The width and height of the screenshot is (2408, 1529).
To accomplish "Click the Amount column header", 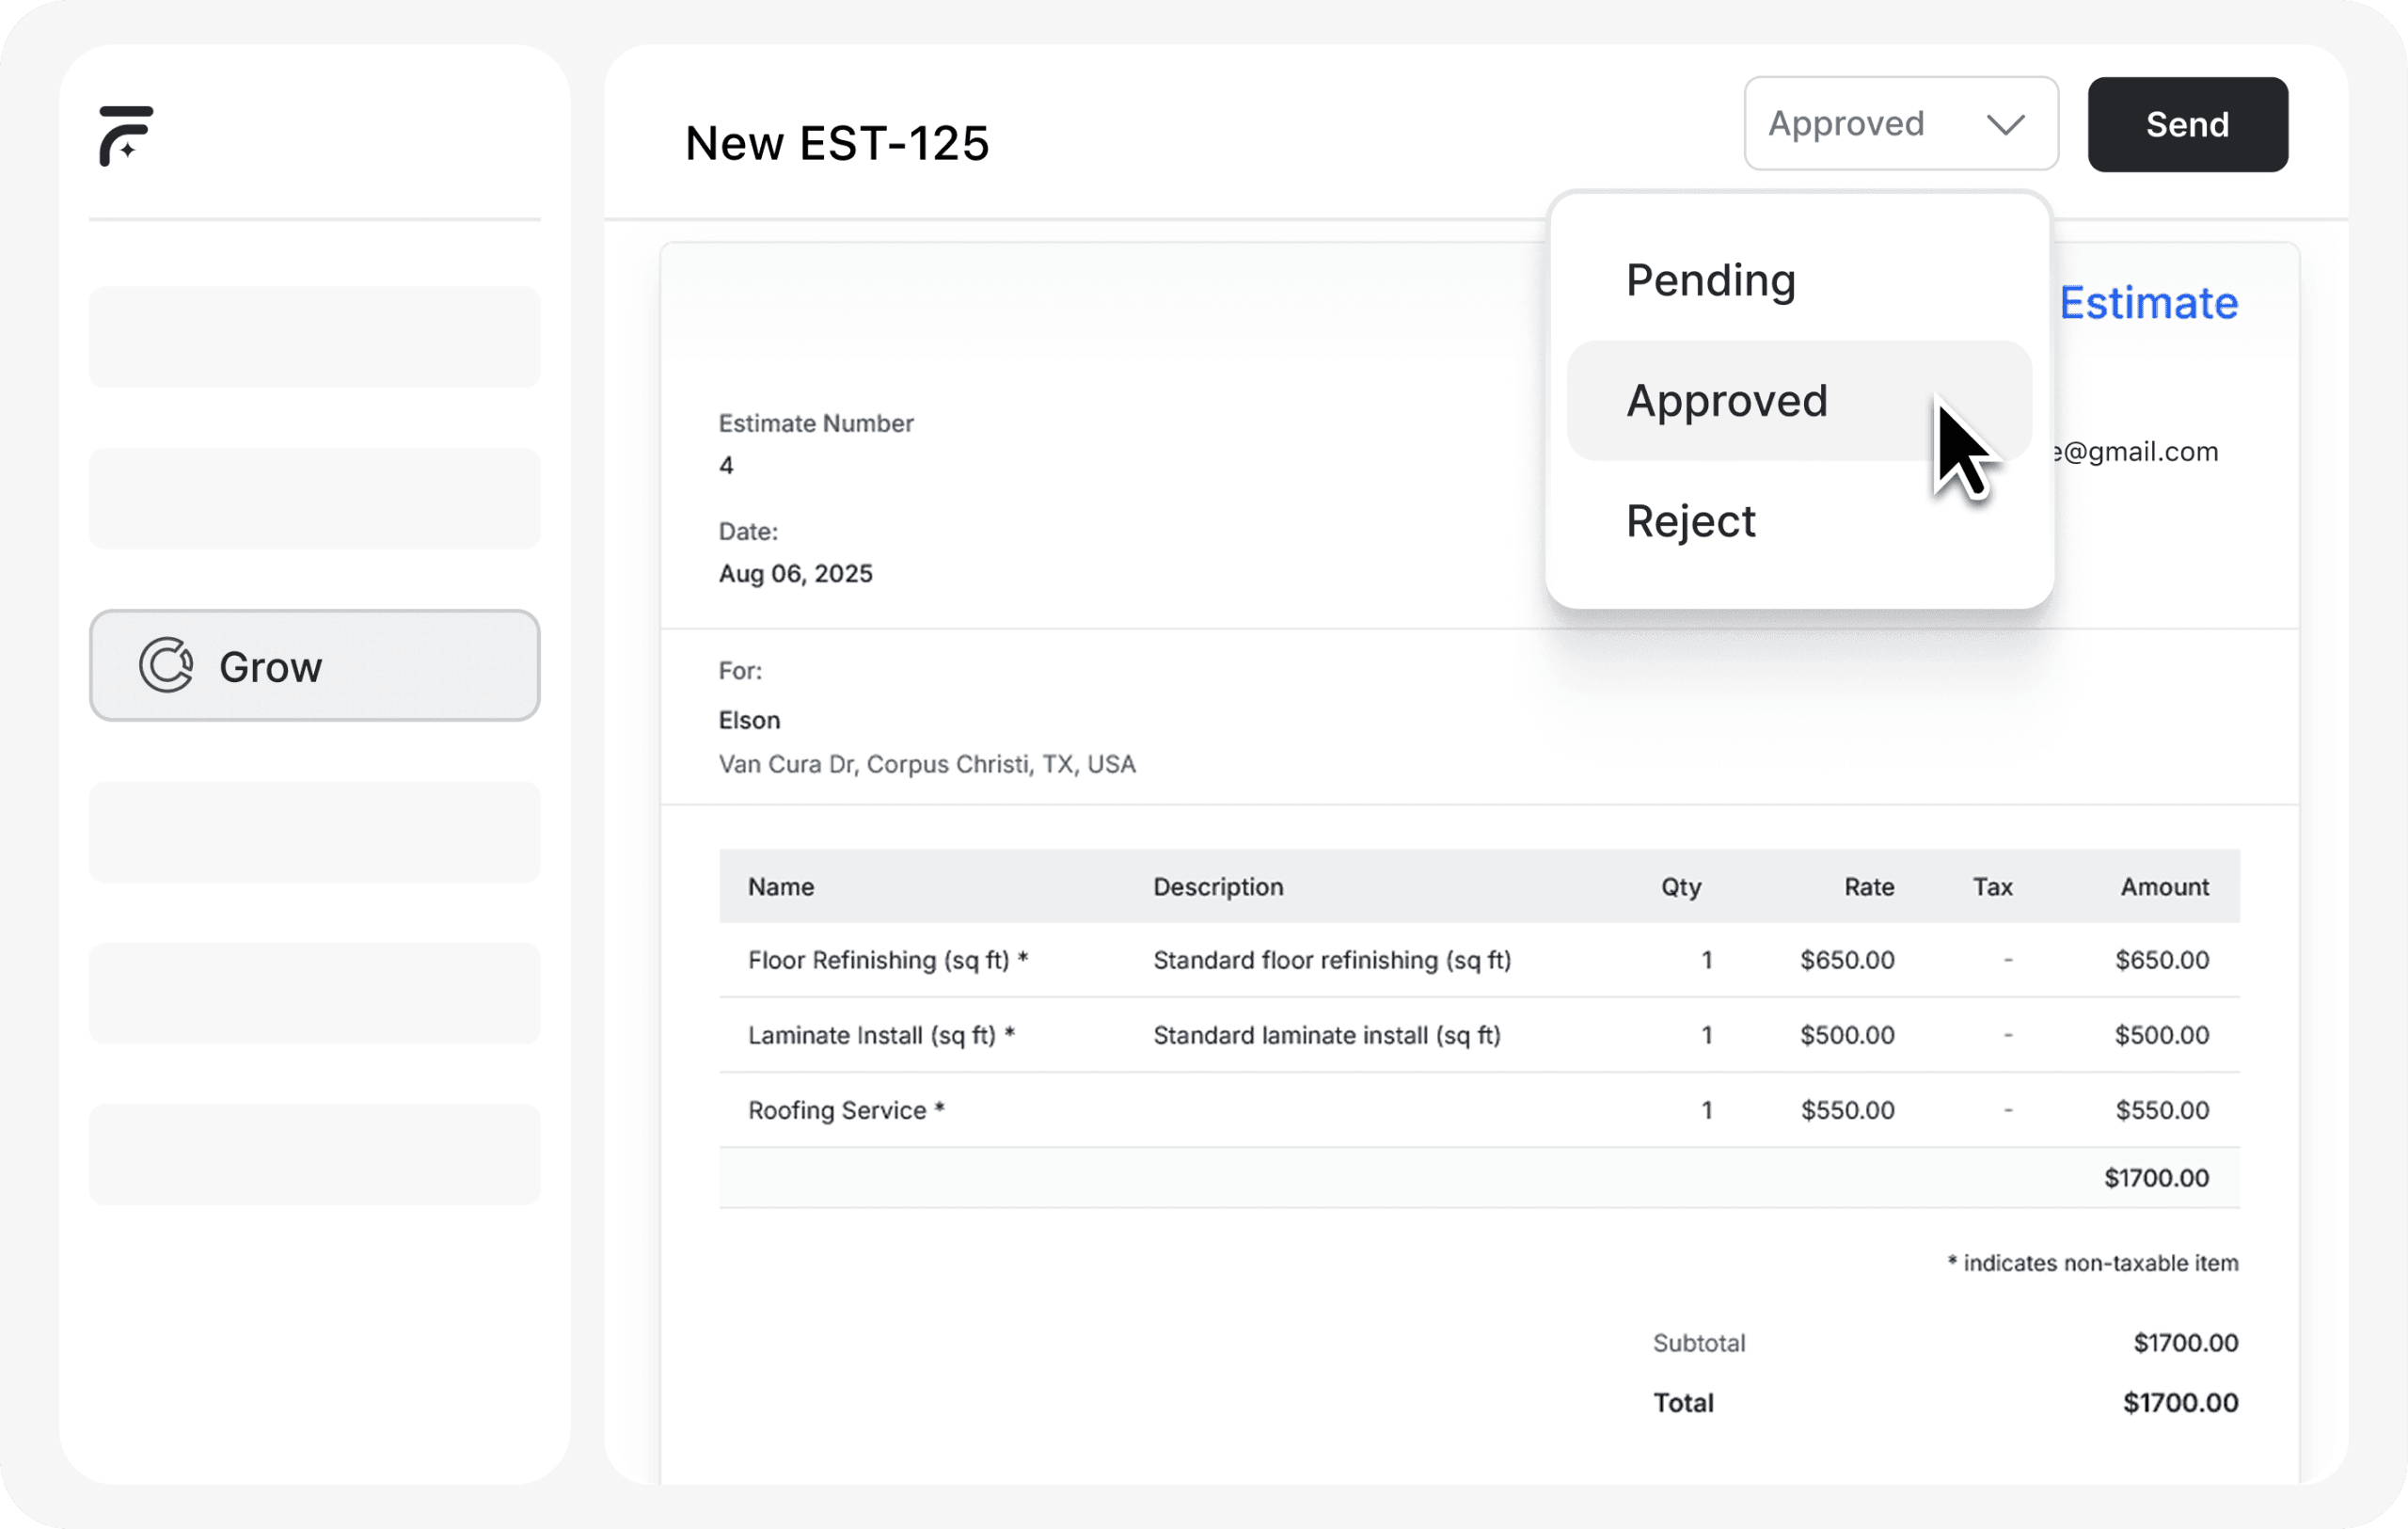I will pos(2164,887).
